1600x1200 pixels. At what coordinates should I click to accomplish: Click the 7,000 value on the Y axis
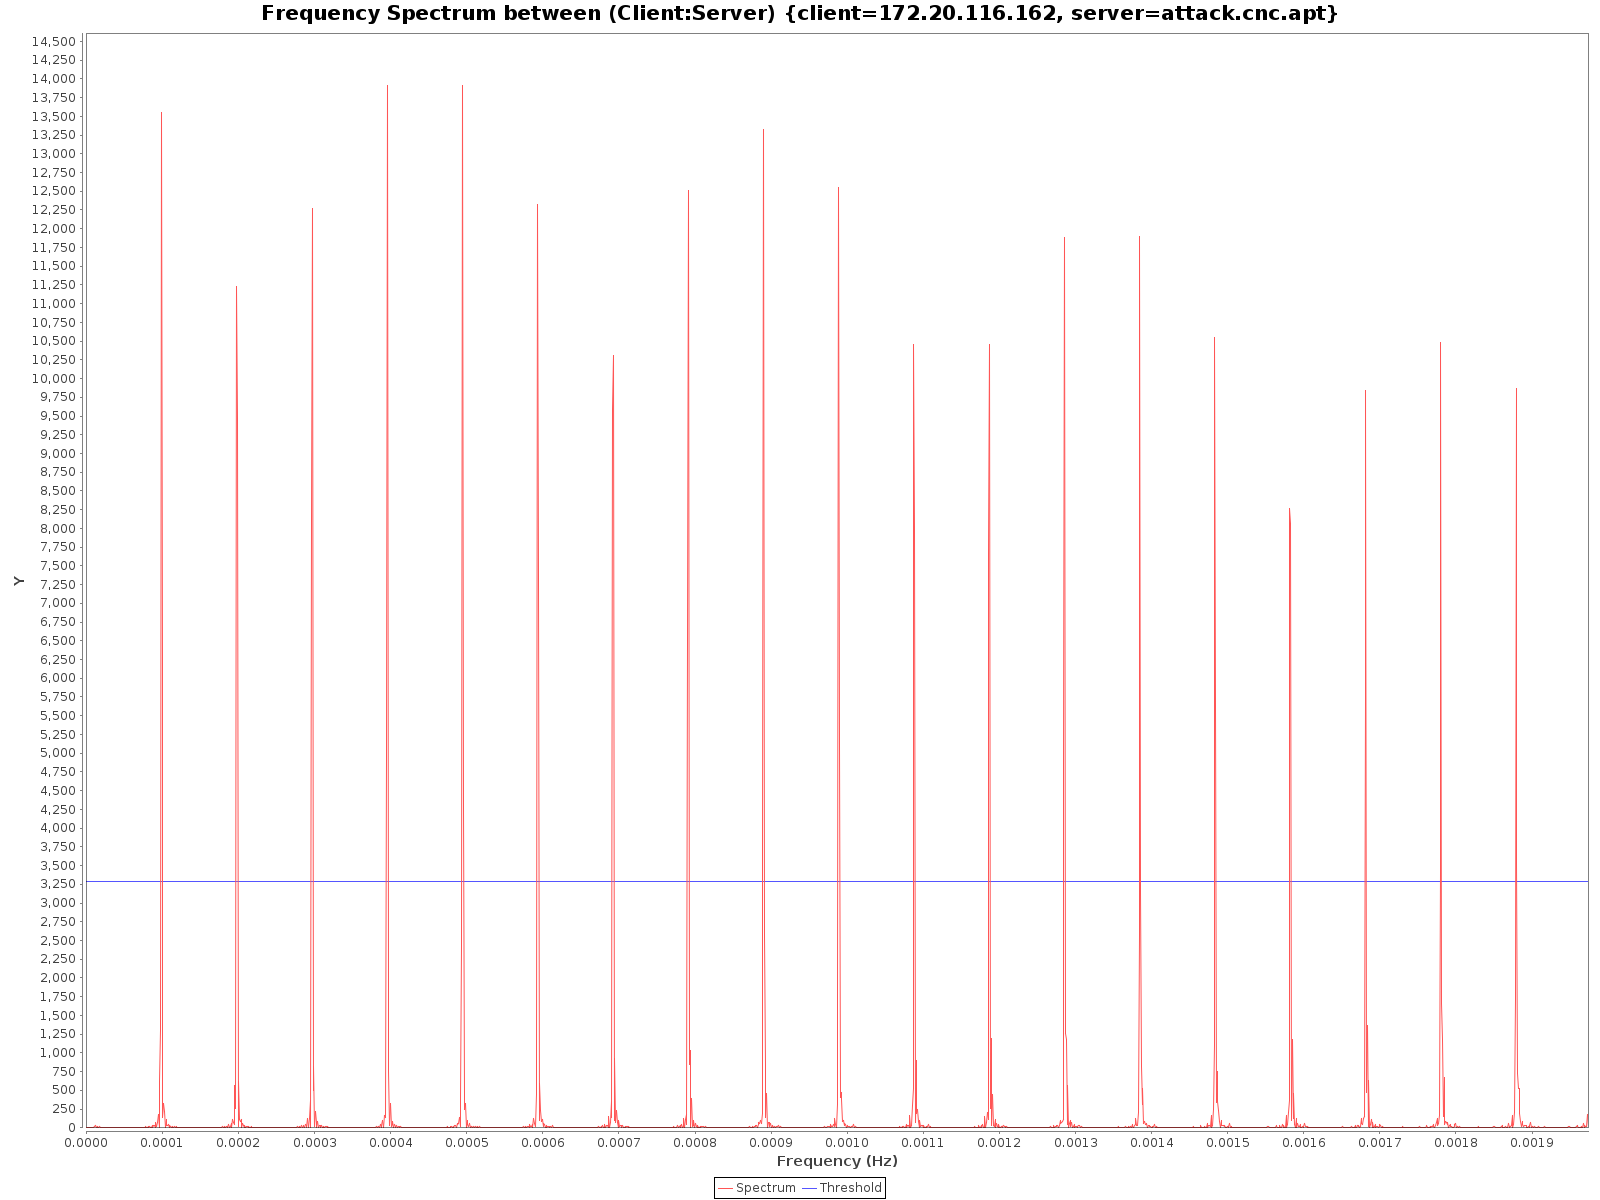[56, 603]
